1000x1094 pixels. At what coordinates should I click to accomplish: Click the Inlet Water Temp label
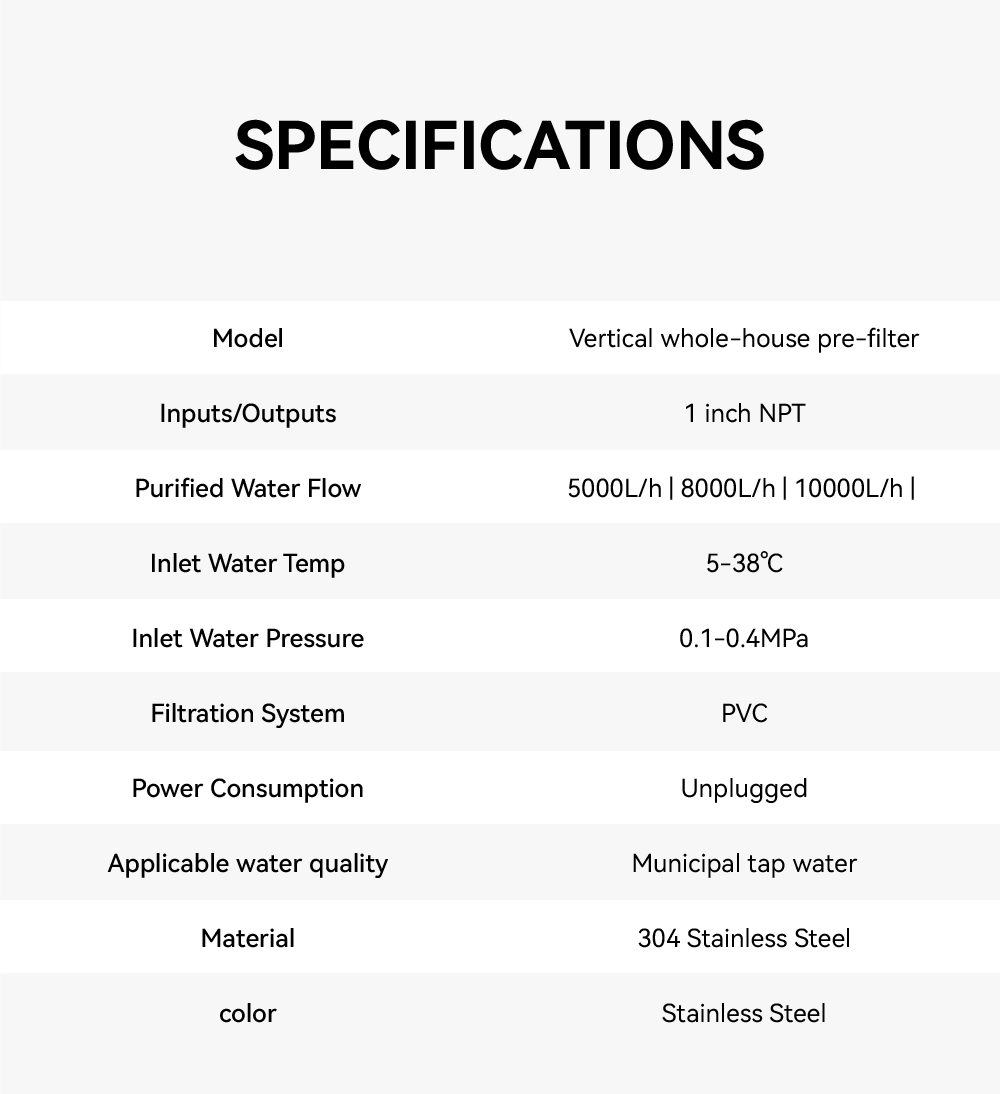click(x=248, y=563)
